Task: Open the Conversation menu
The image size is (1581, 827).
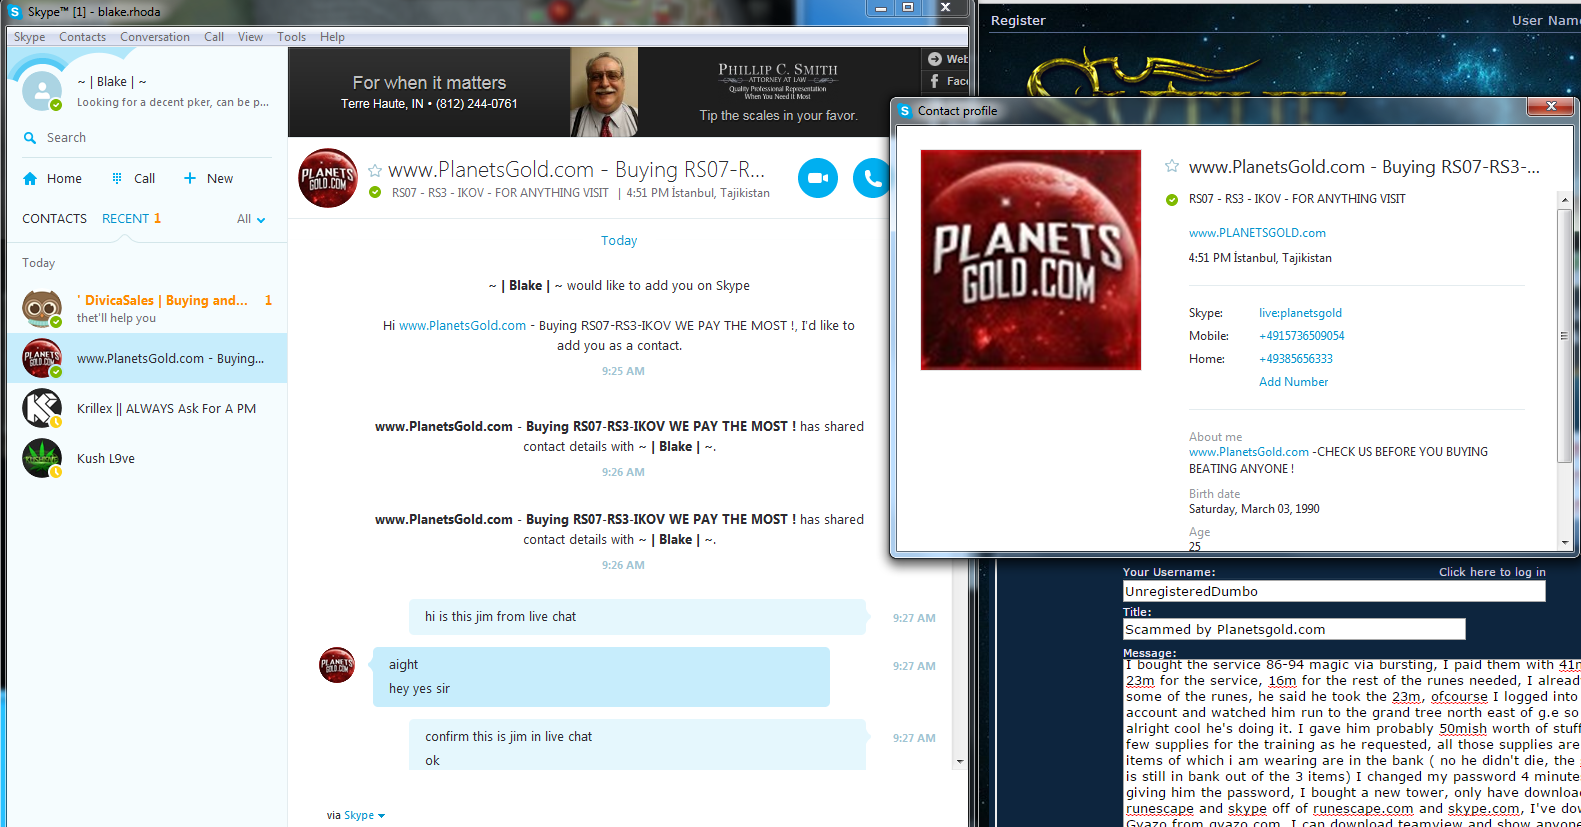Action: tap(155, 37)
